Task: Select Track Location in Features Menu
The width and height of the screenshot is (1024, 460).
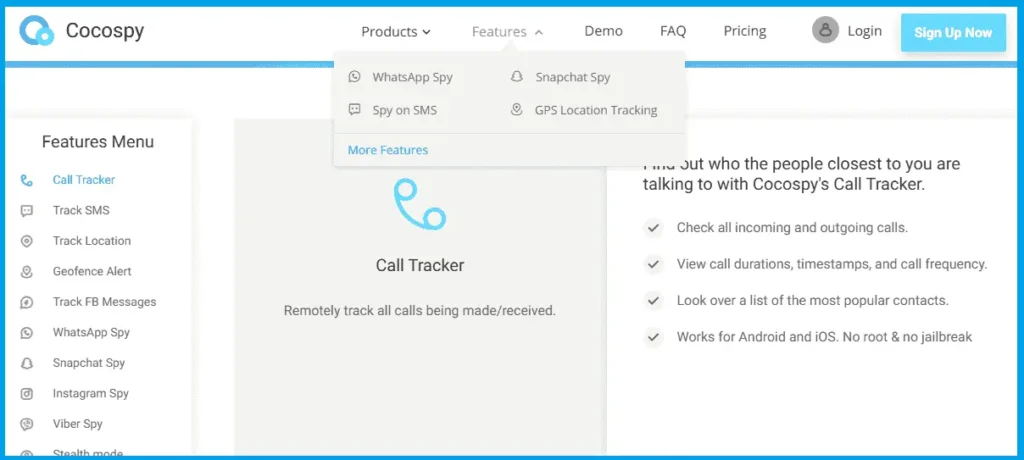Action: (92, 241)
